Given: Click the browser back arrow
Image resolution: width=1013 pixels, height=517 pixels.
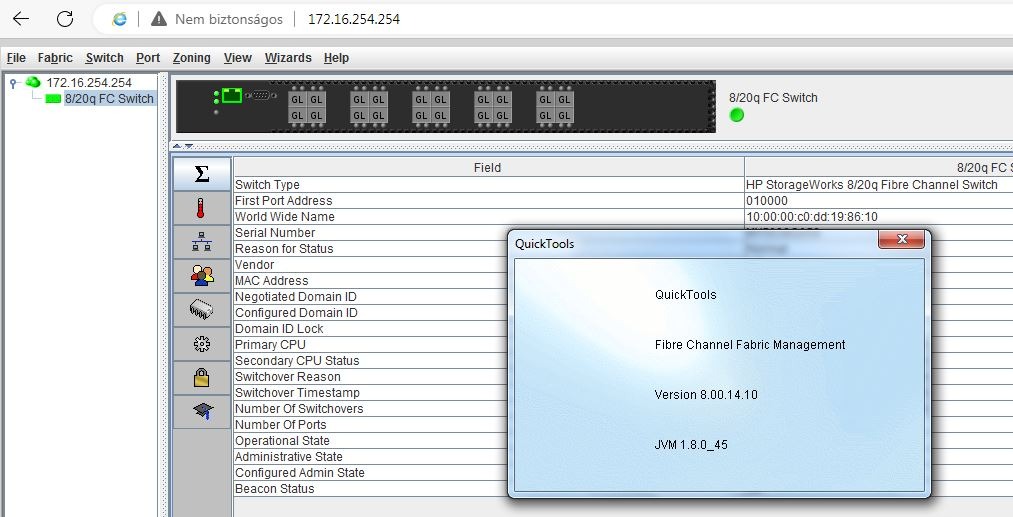Looking at the screenshot, I should coord(21,19).
